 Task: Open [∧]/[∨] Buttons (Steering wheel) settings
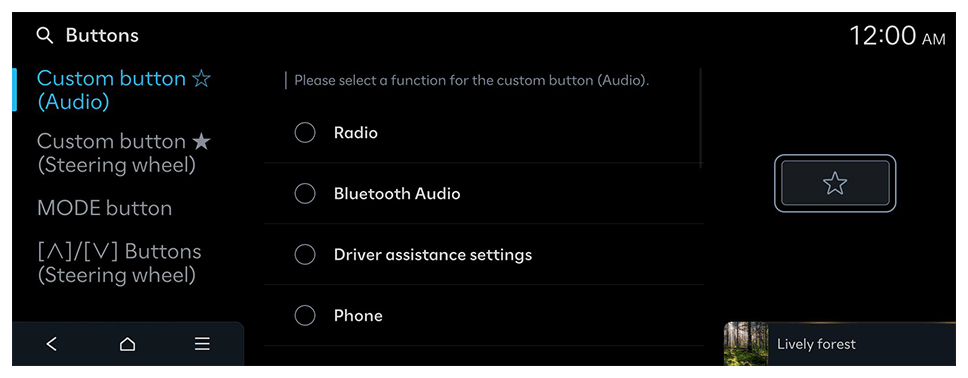[119, 263]
